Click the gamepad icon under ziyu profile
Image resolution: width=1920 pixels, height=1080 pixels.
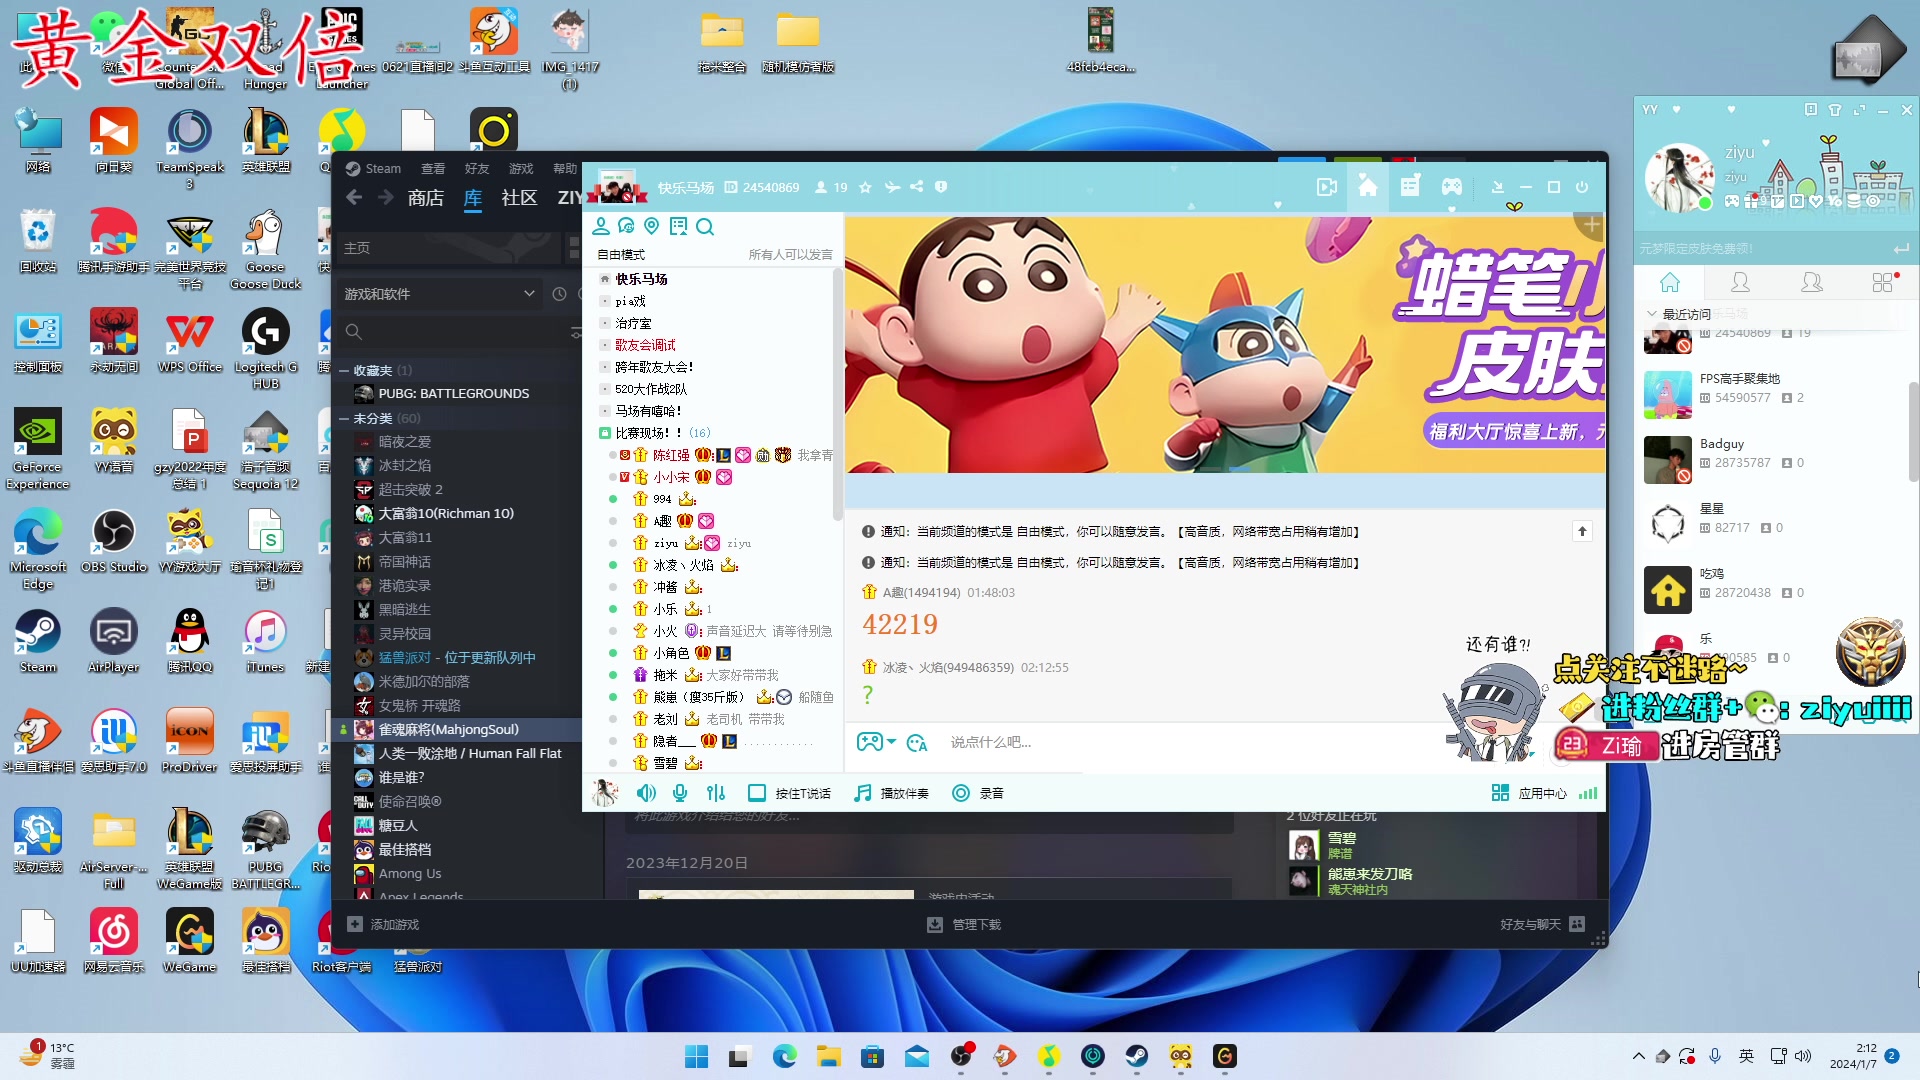[x=1732, y=201]
